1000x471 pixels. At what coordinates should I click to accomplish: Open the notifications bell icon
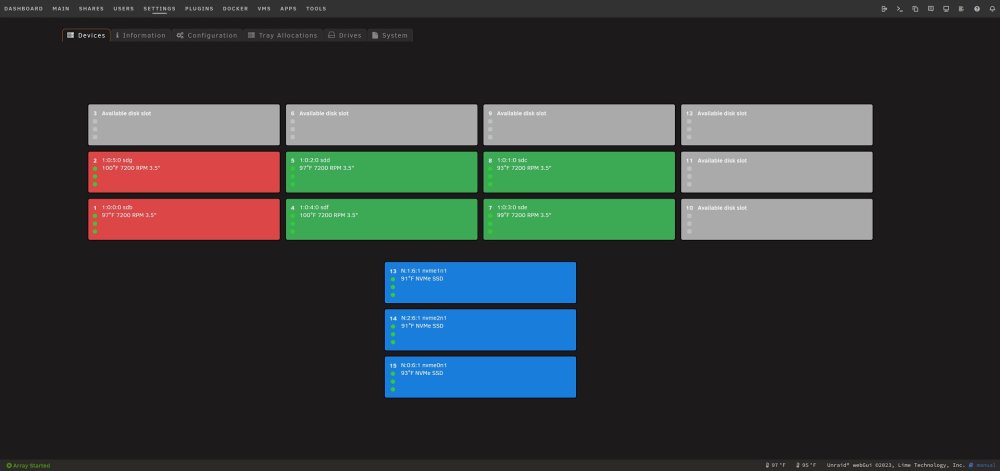click(x=992, y=9)
